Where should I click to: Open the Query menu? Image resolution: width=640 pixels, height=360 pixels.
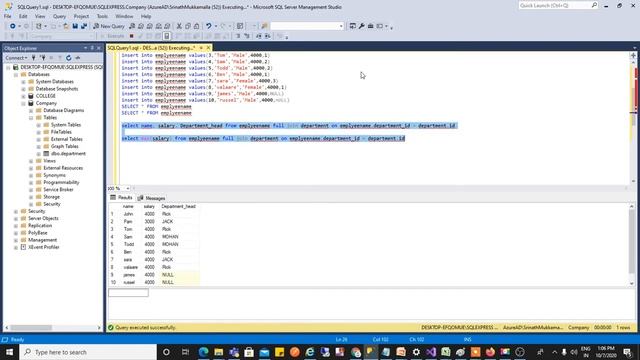click(59, 16)
